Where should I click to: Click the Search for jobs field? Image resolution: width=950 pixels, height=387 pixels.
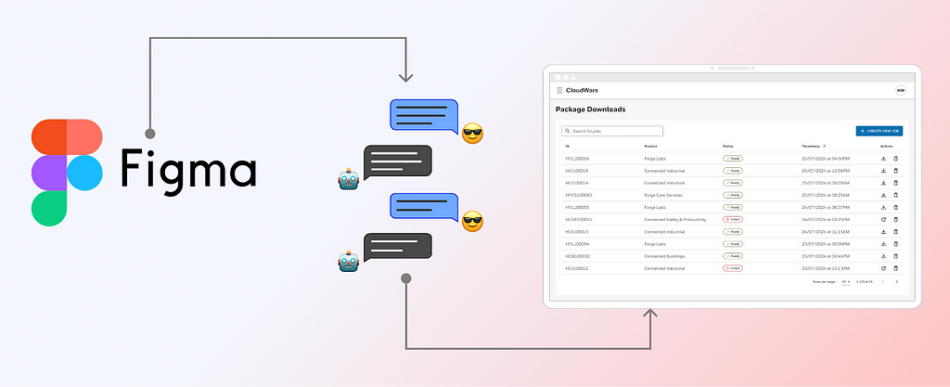[612, 131]
